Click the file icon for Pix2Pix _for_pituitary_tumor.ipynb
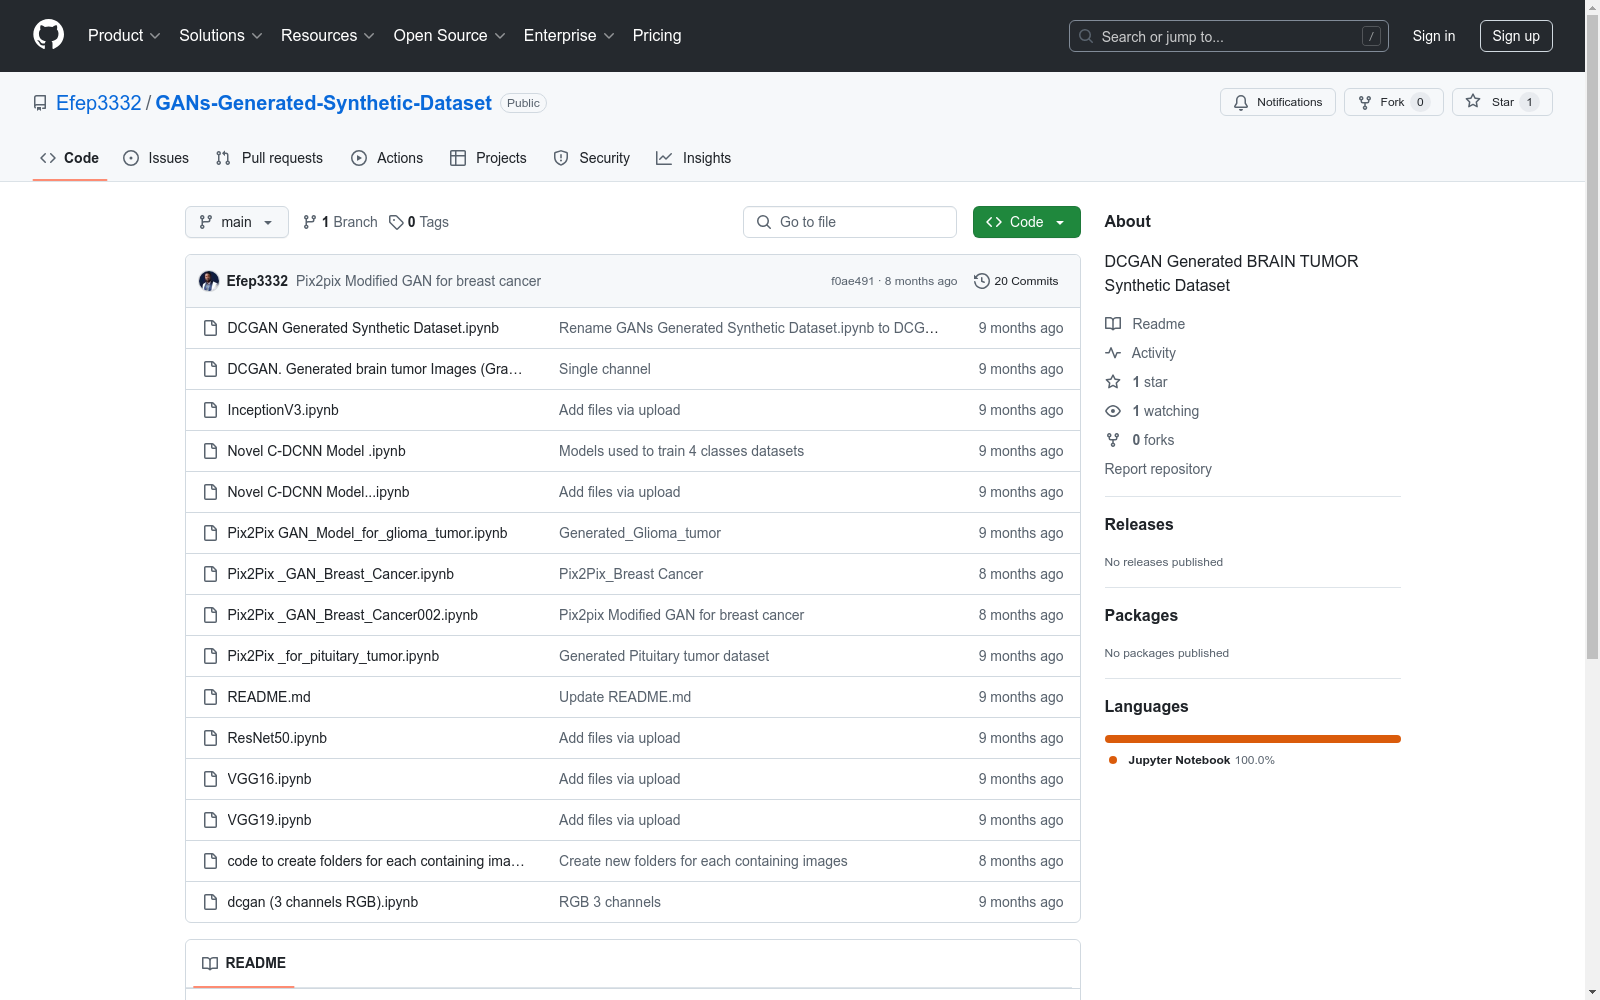Viewport: 1600px width, 1000px height. pos(210,656)
